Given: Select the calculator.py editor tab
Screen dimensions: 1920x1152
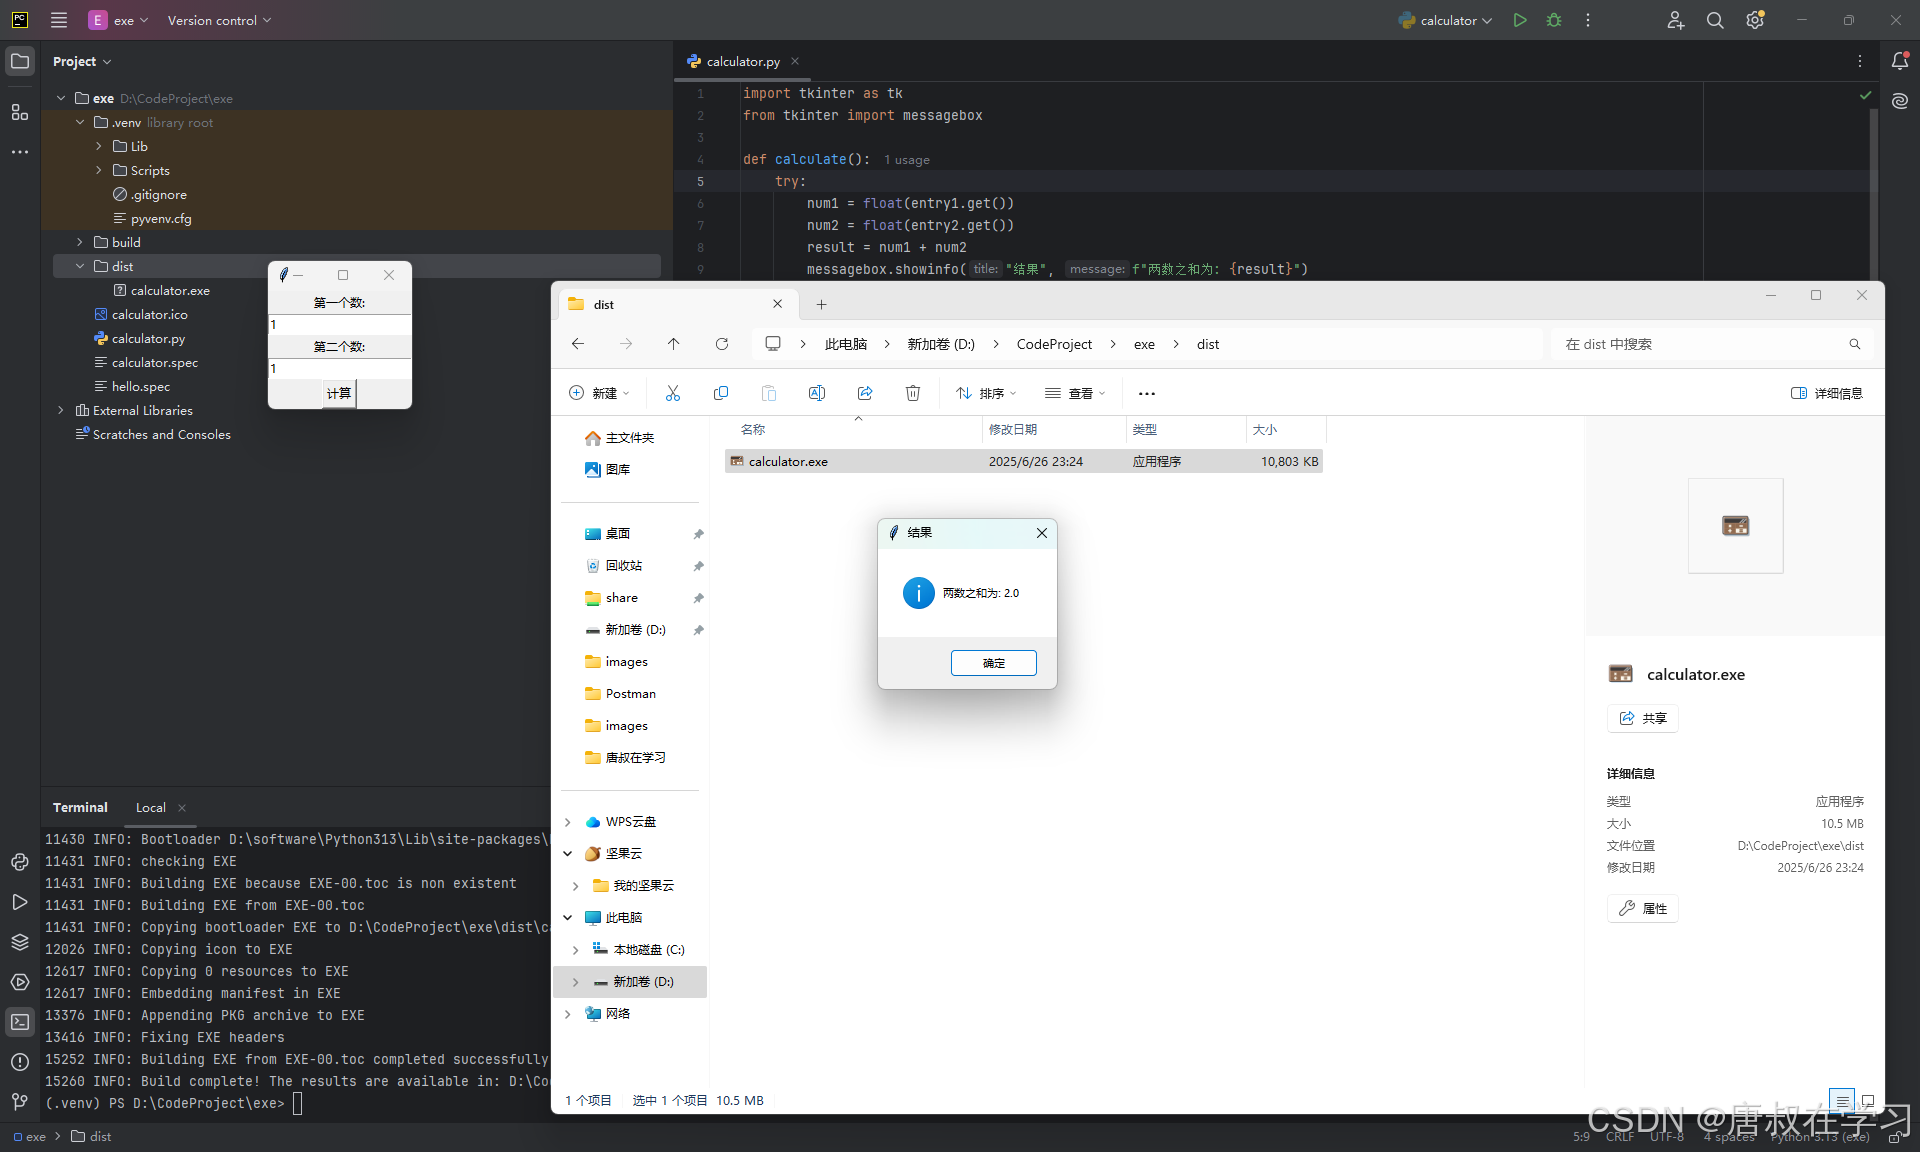Looking at the screenshot, I should [x=741, y=61].
